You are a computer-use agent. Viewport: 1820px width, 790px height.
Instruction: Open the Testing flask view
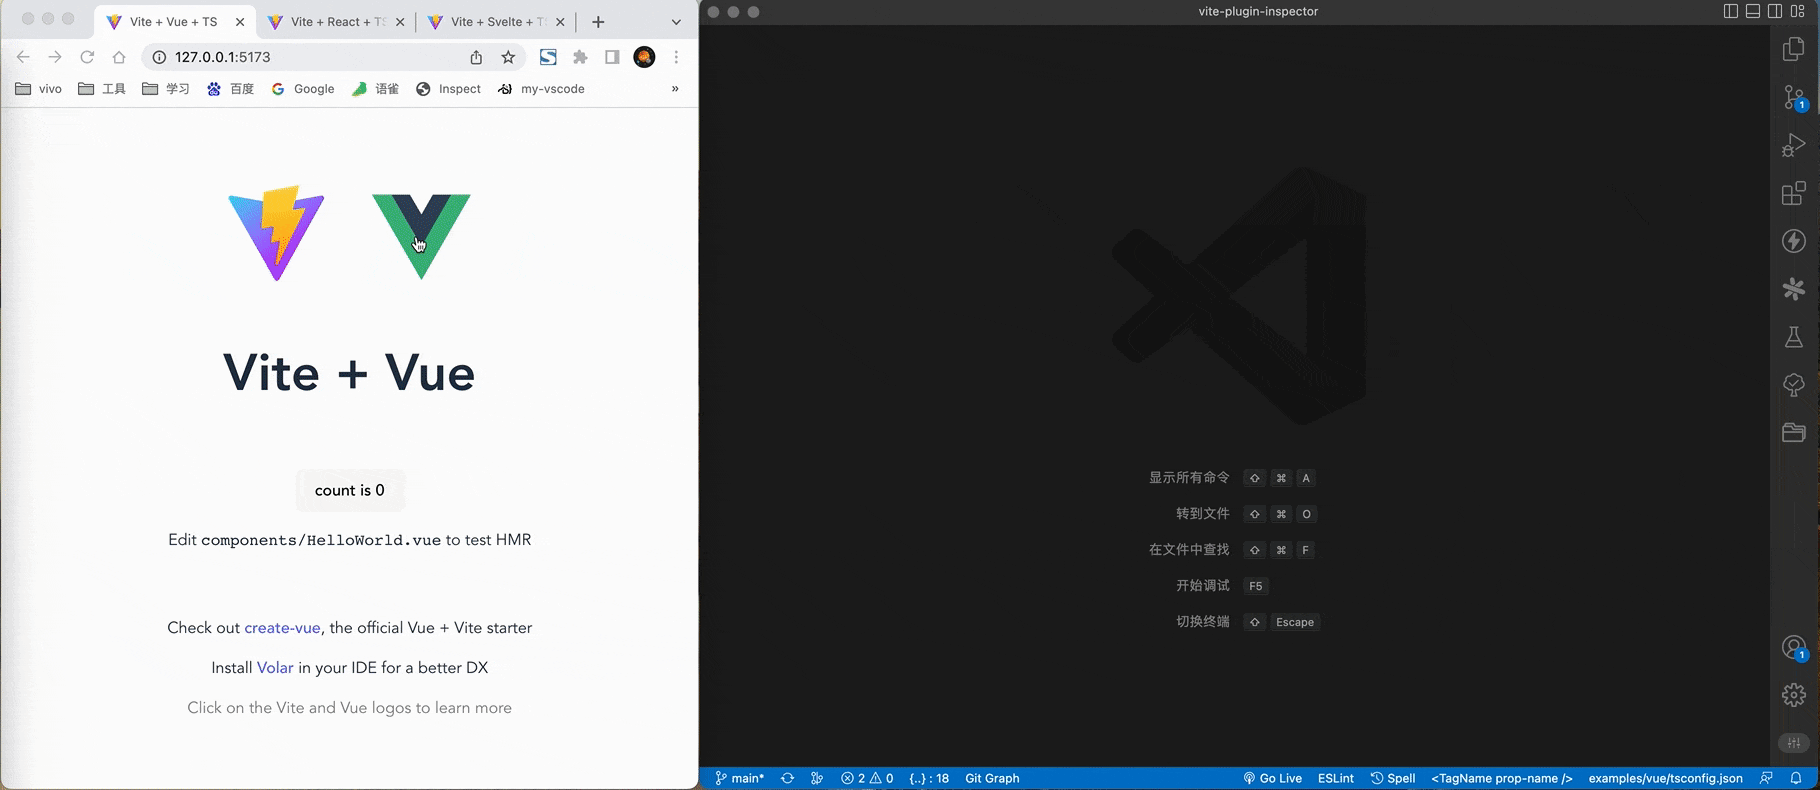(1794, 337)
